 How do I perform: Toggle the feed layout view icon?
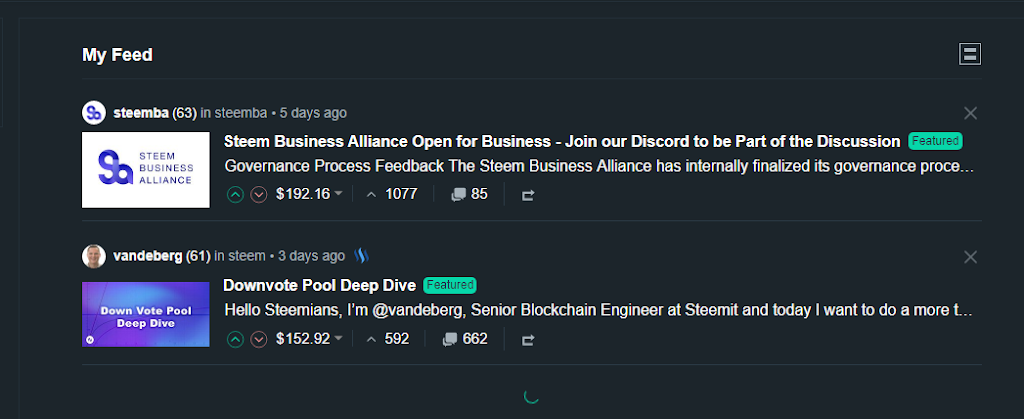click(x=970, y=54)
